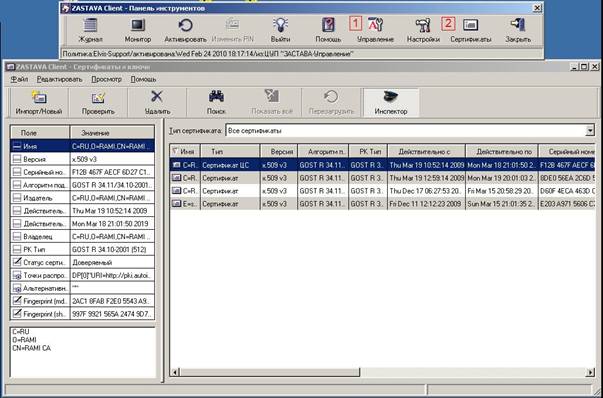This screenshot has width=603, height=398.
Task: Open the Журнал tool in ZASTAVA toolbar panel
Action: [x=90, y=30]
